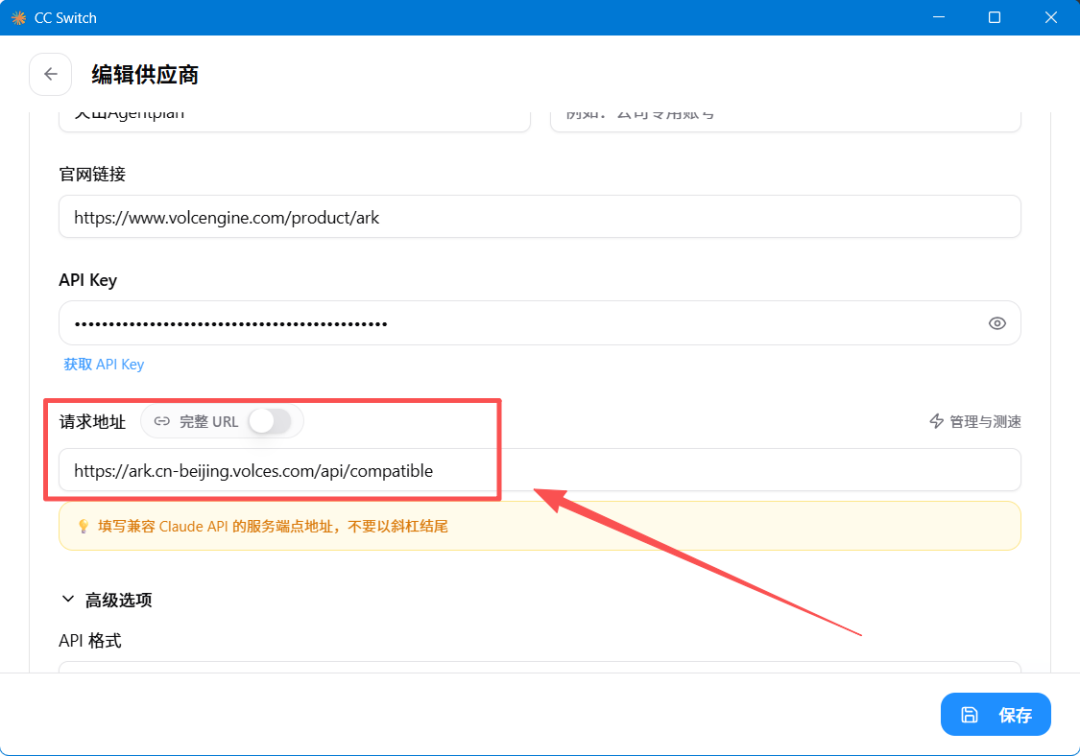Reveal the API Key with eye icon

pos(997,323)
